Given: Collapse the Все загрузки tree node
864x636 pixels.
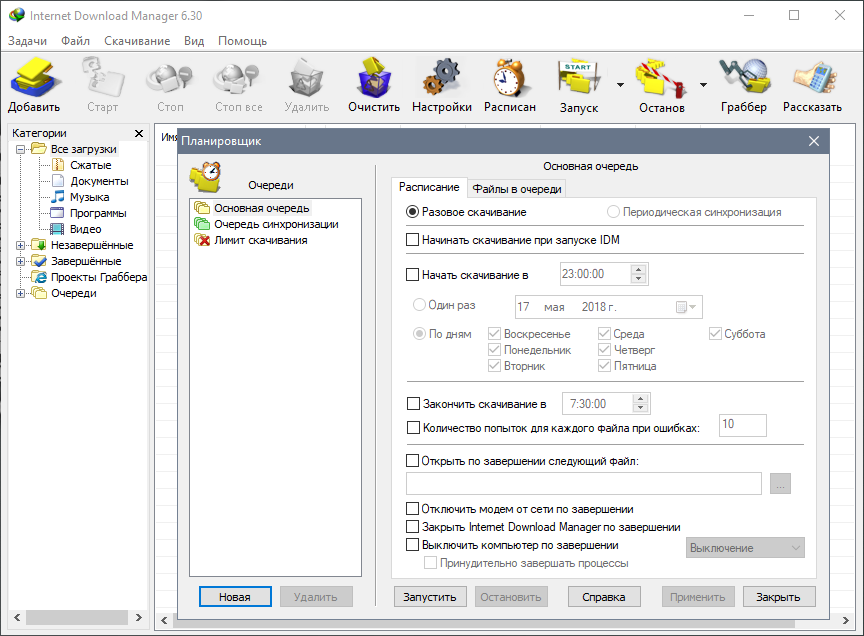Looking at the screenshot, I should (20, 149).
